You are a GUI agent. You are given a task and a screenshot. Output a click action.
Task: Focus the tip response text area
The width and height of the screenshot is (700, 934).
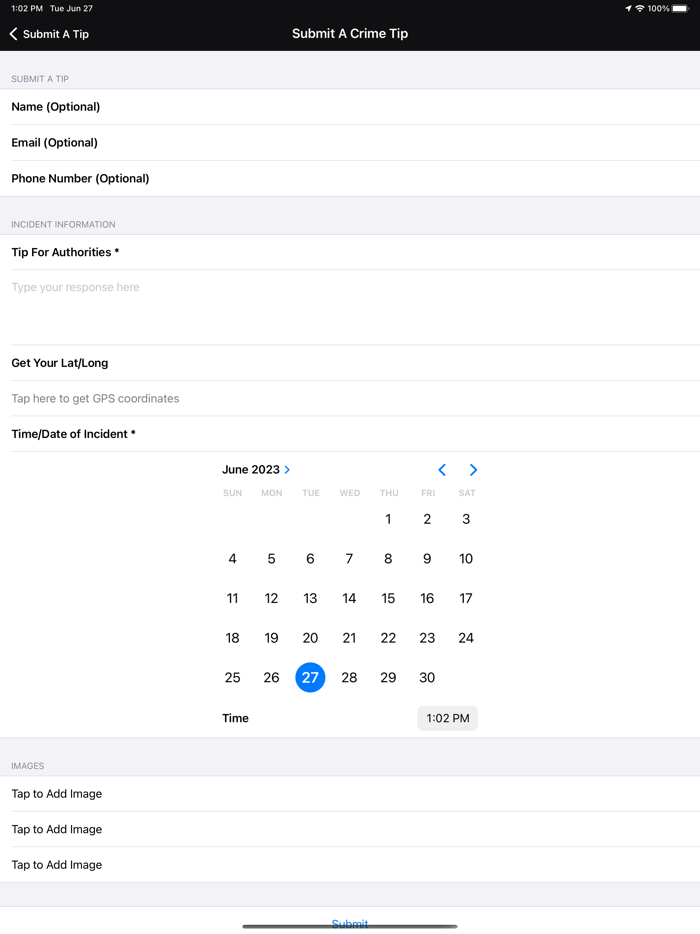350,307
